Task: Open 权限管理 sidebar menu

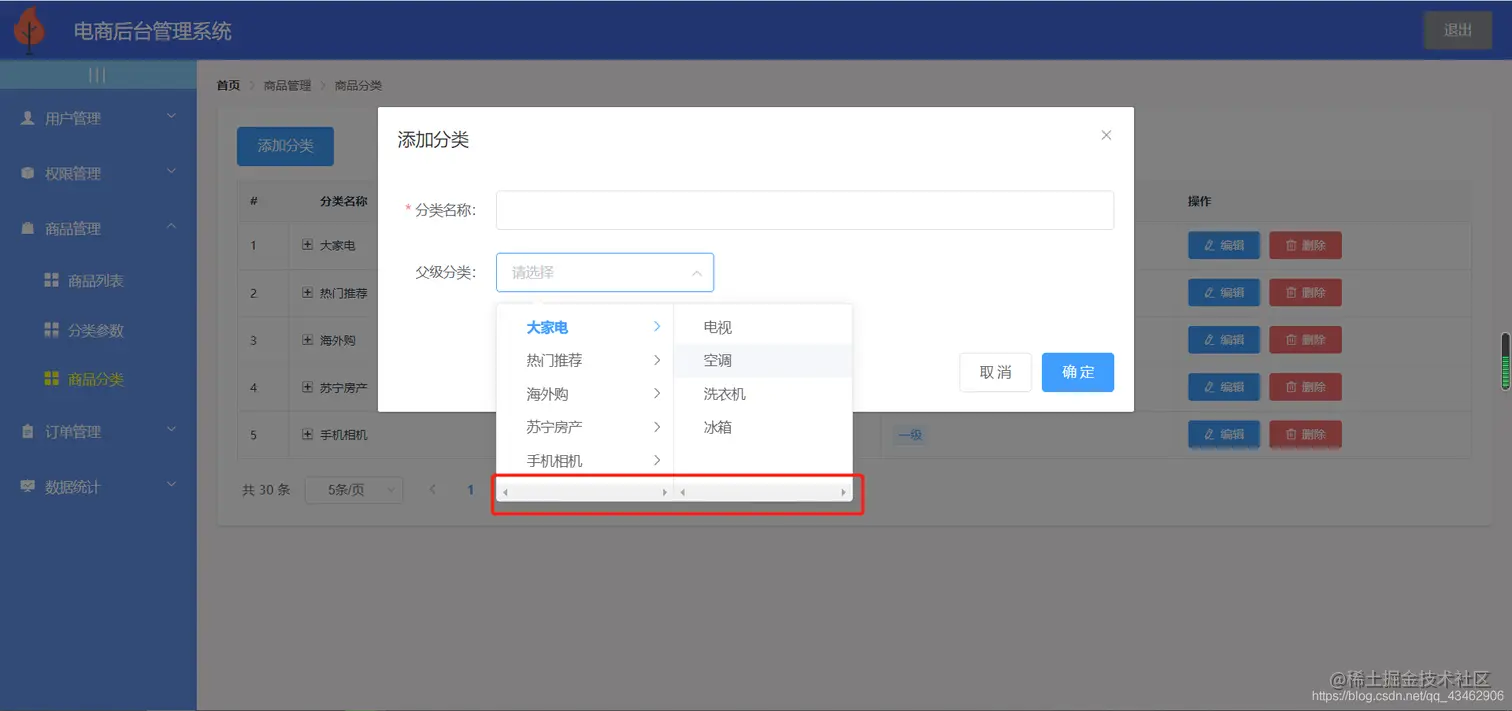Action: (98, 173)
